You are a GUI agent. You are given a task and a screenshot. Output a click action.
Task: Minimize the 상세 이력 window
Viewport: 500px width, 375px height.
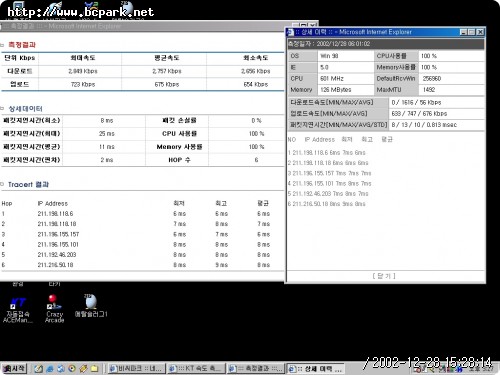click(463, 32)
